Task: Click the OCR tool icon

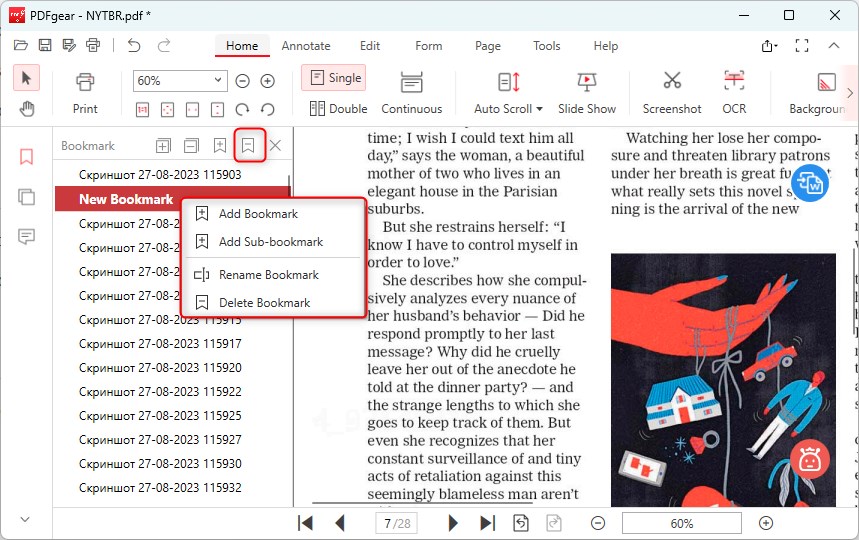Action: pyautogui.click(x=734, y=91)
